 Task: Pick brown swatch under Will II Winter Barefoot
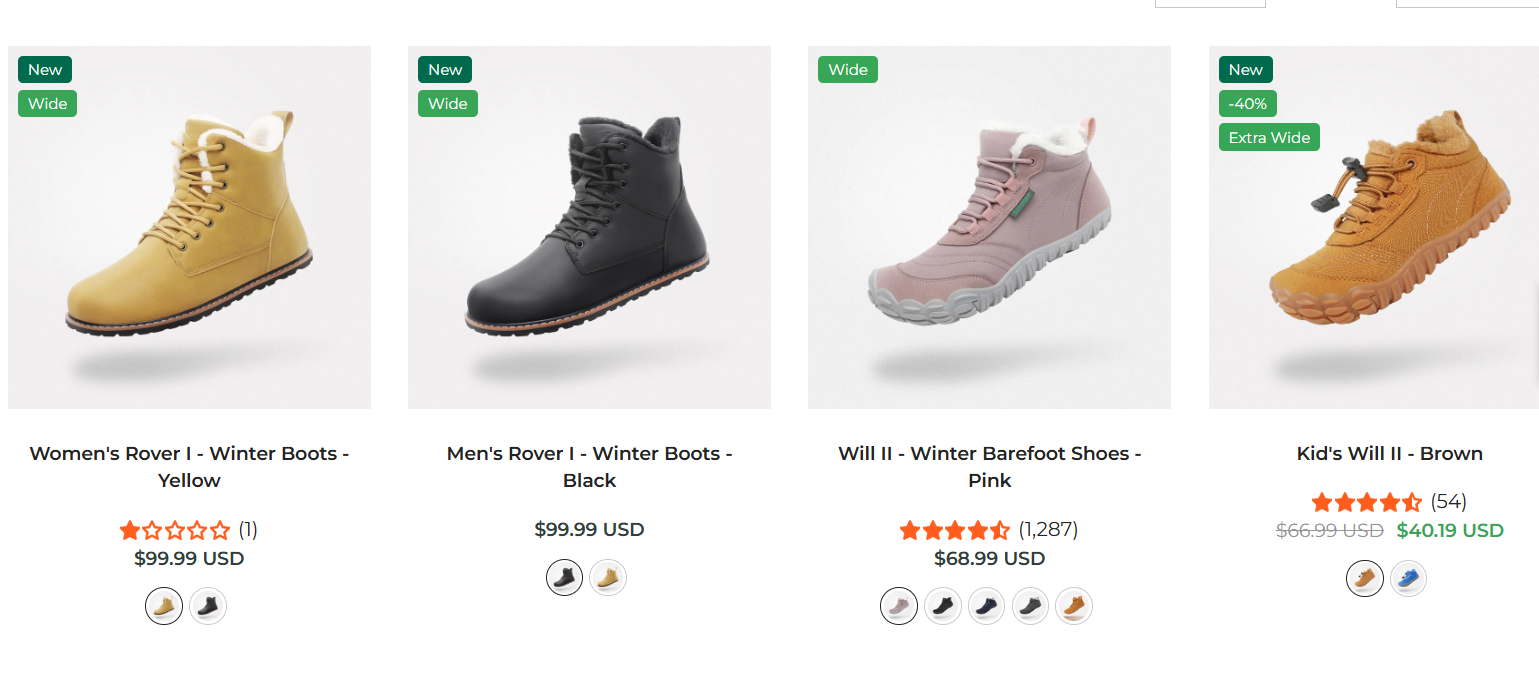pyautogui.click(x=1074, y=605)
